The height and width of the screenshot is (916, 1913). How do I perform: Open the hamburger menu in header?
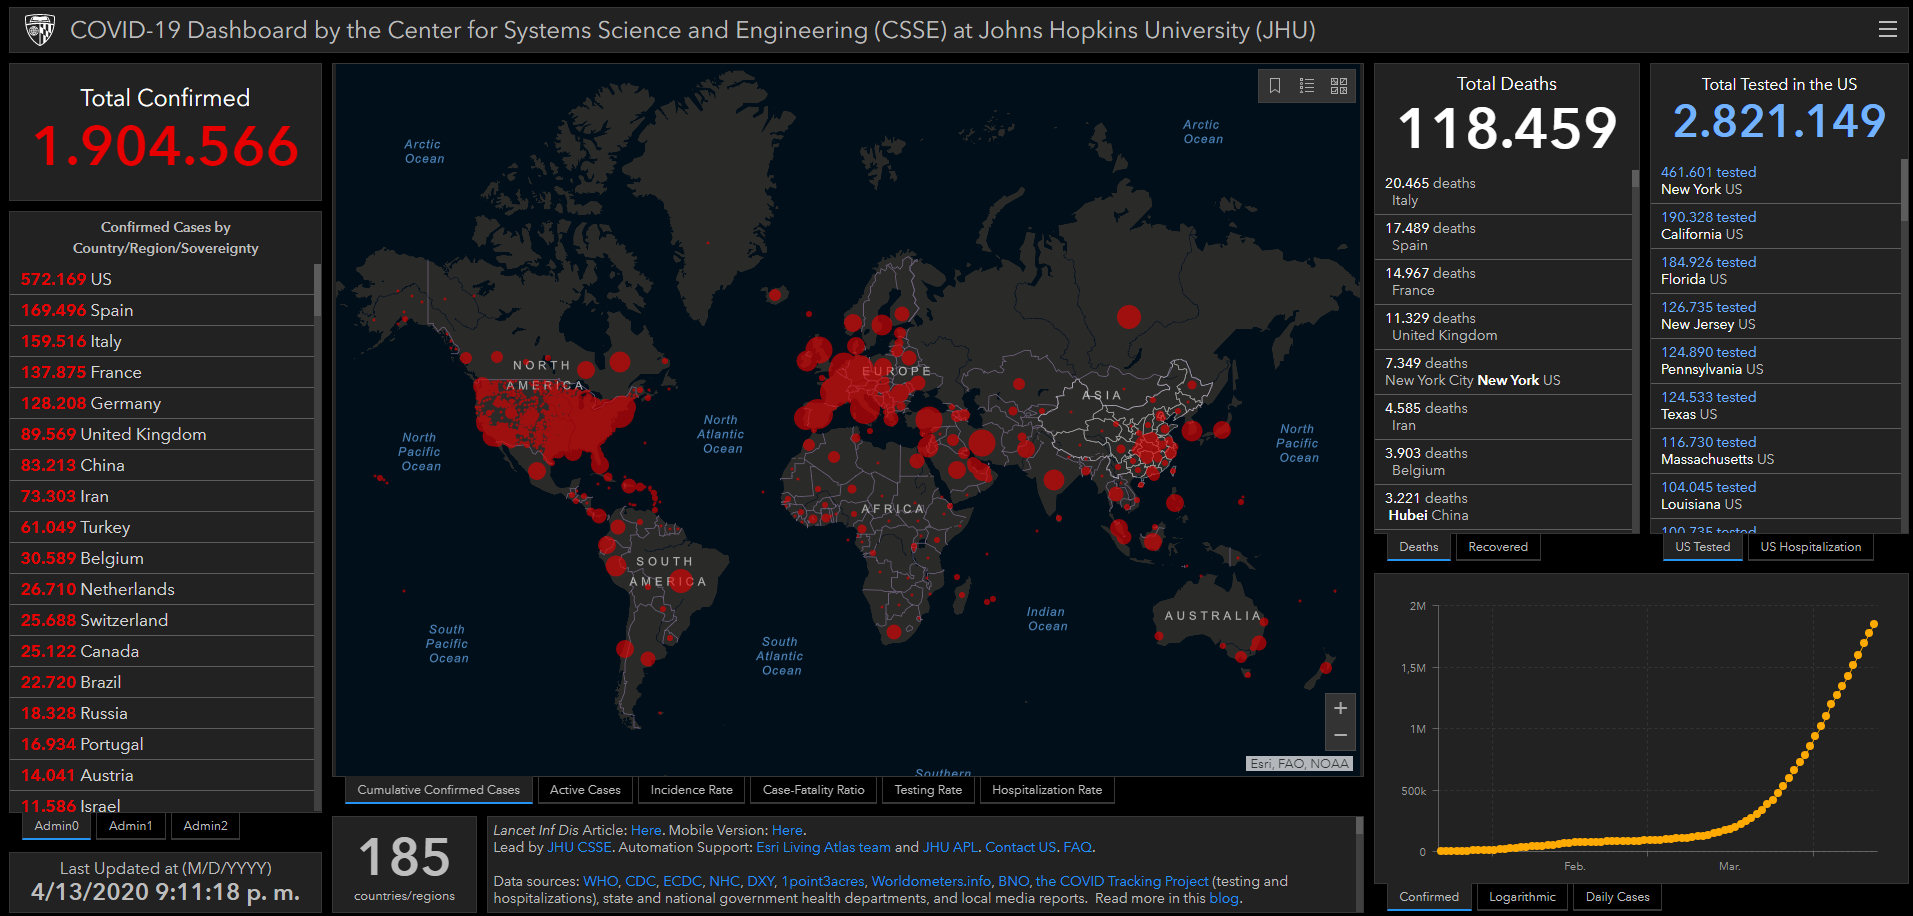(x=1887, y=30)
